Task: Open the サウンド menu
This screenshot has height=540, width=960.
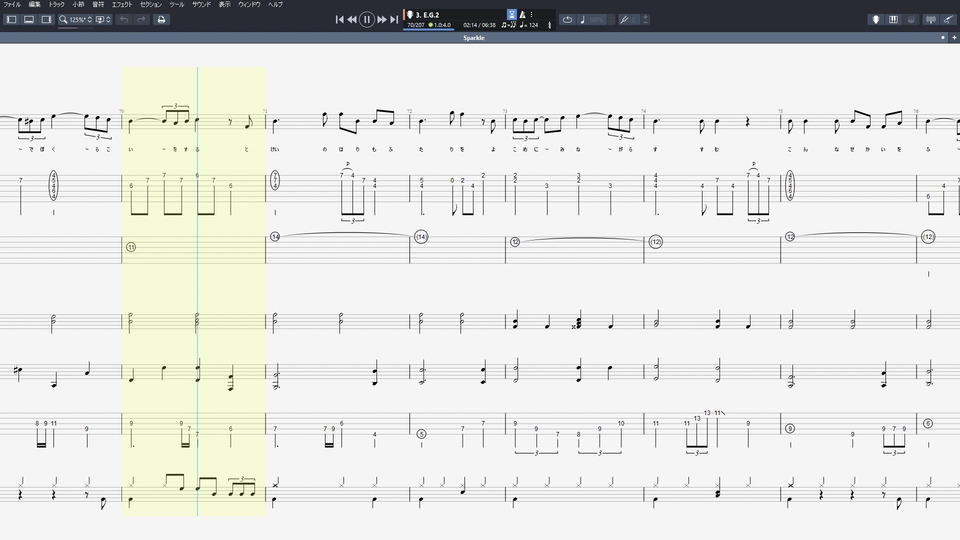Action: click(201, 4)
